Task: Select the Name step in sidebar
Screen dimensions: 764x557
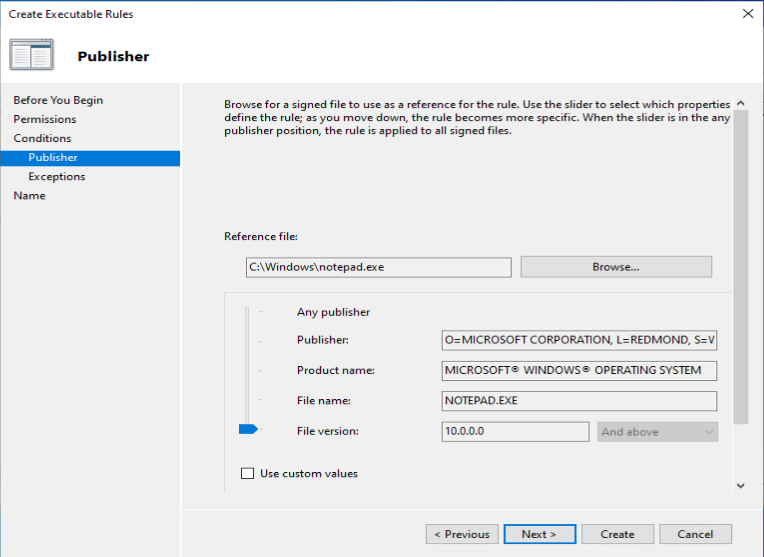Action: (x=29, y=195)
